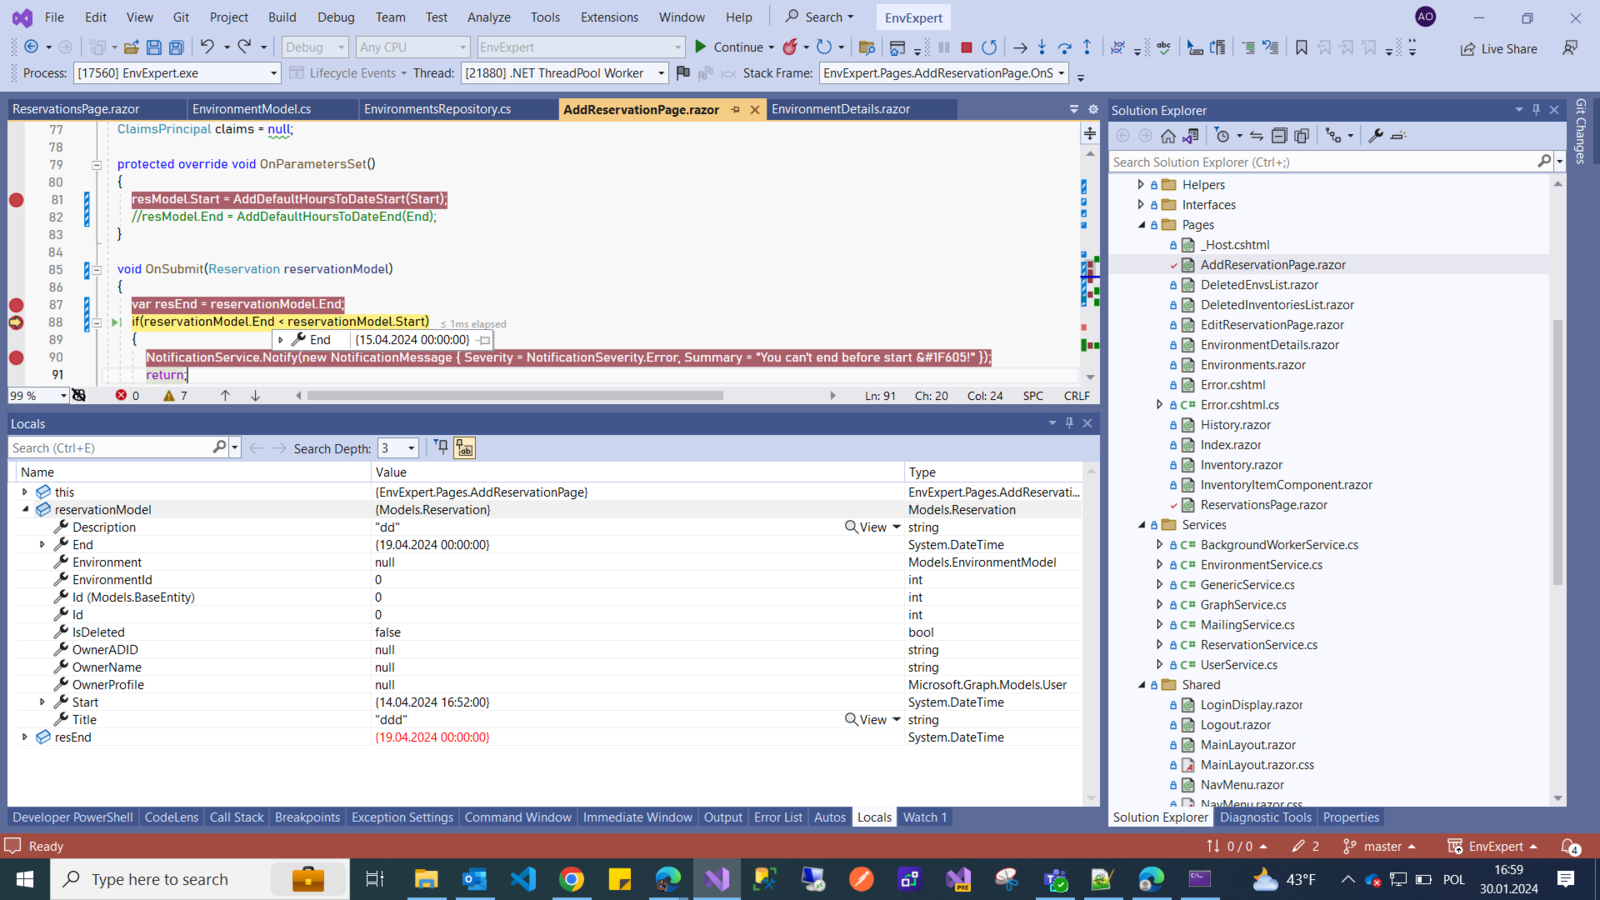This screenshot has width=1600, height=900.
Task: Click the Live Share button
Action: pos(1498,48)
